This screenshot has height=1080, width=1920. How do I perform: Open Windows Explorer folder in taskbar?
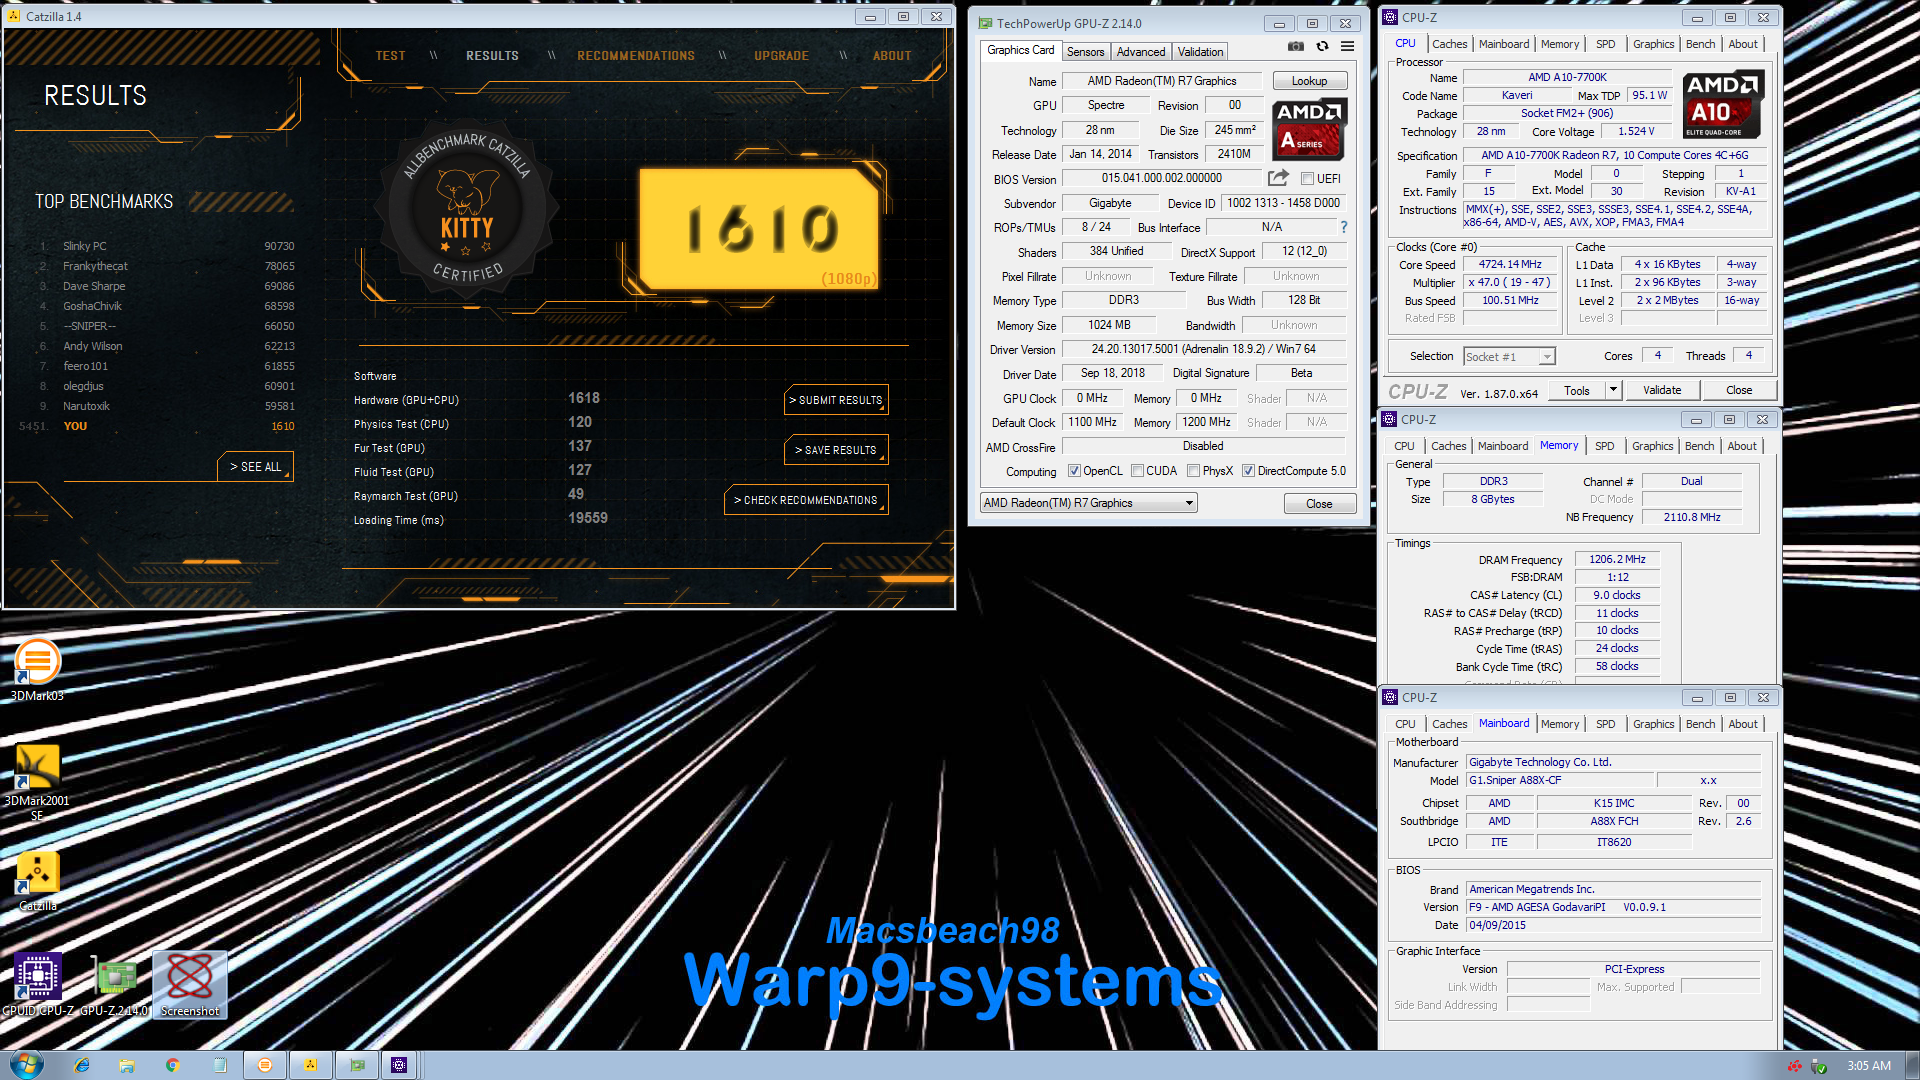[x=127, y=1065]
